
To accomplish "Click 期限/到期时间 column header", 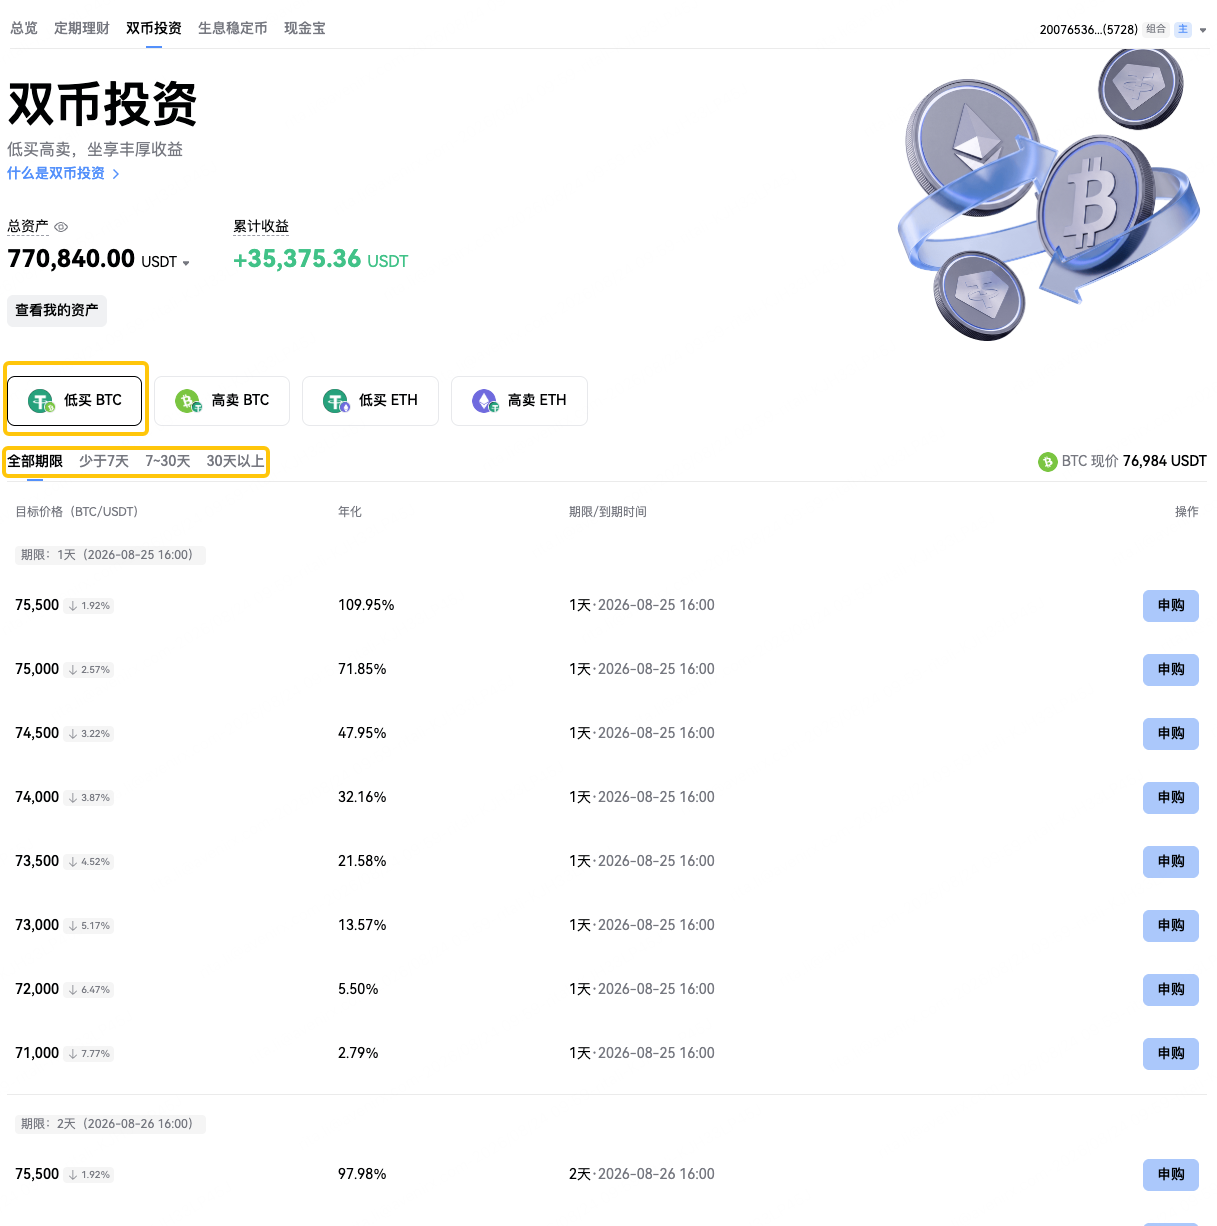I will point(608,512).
